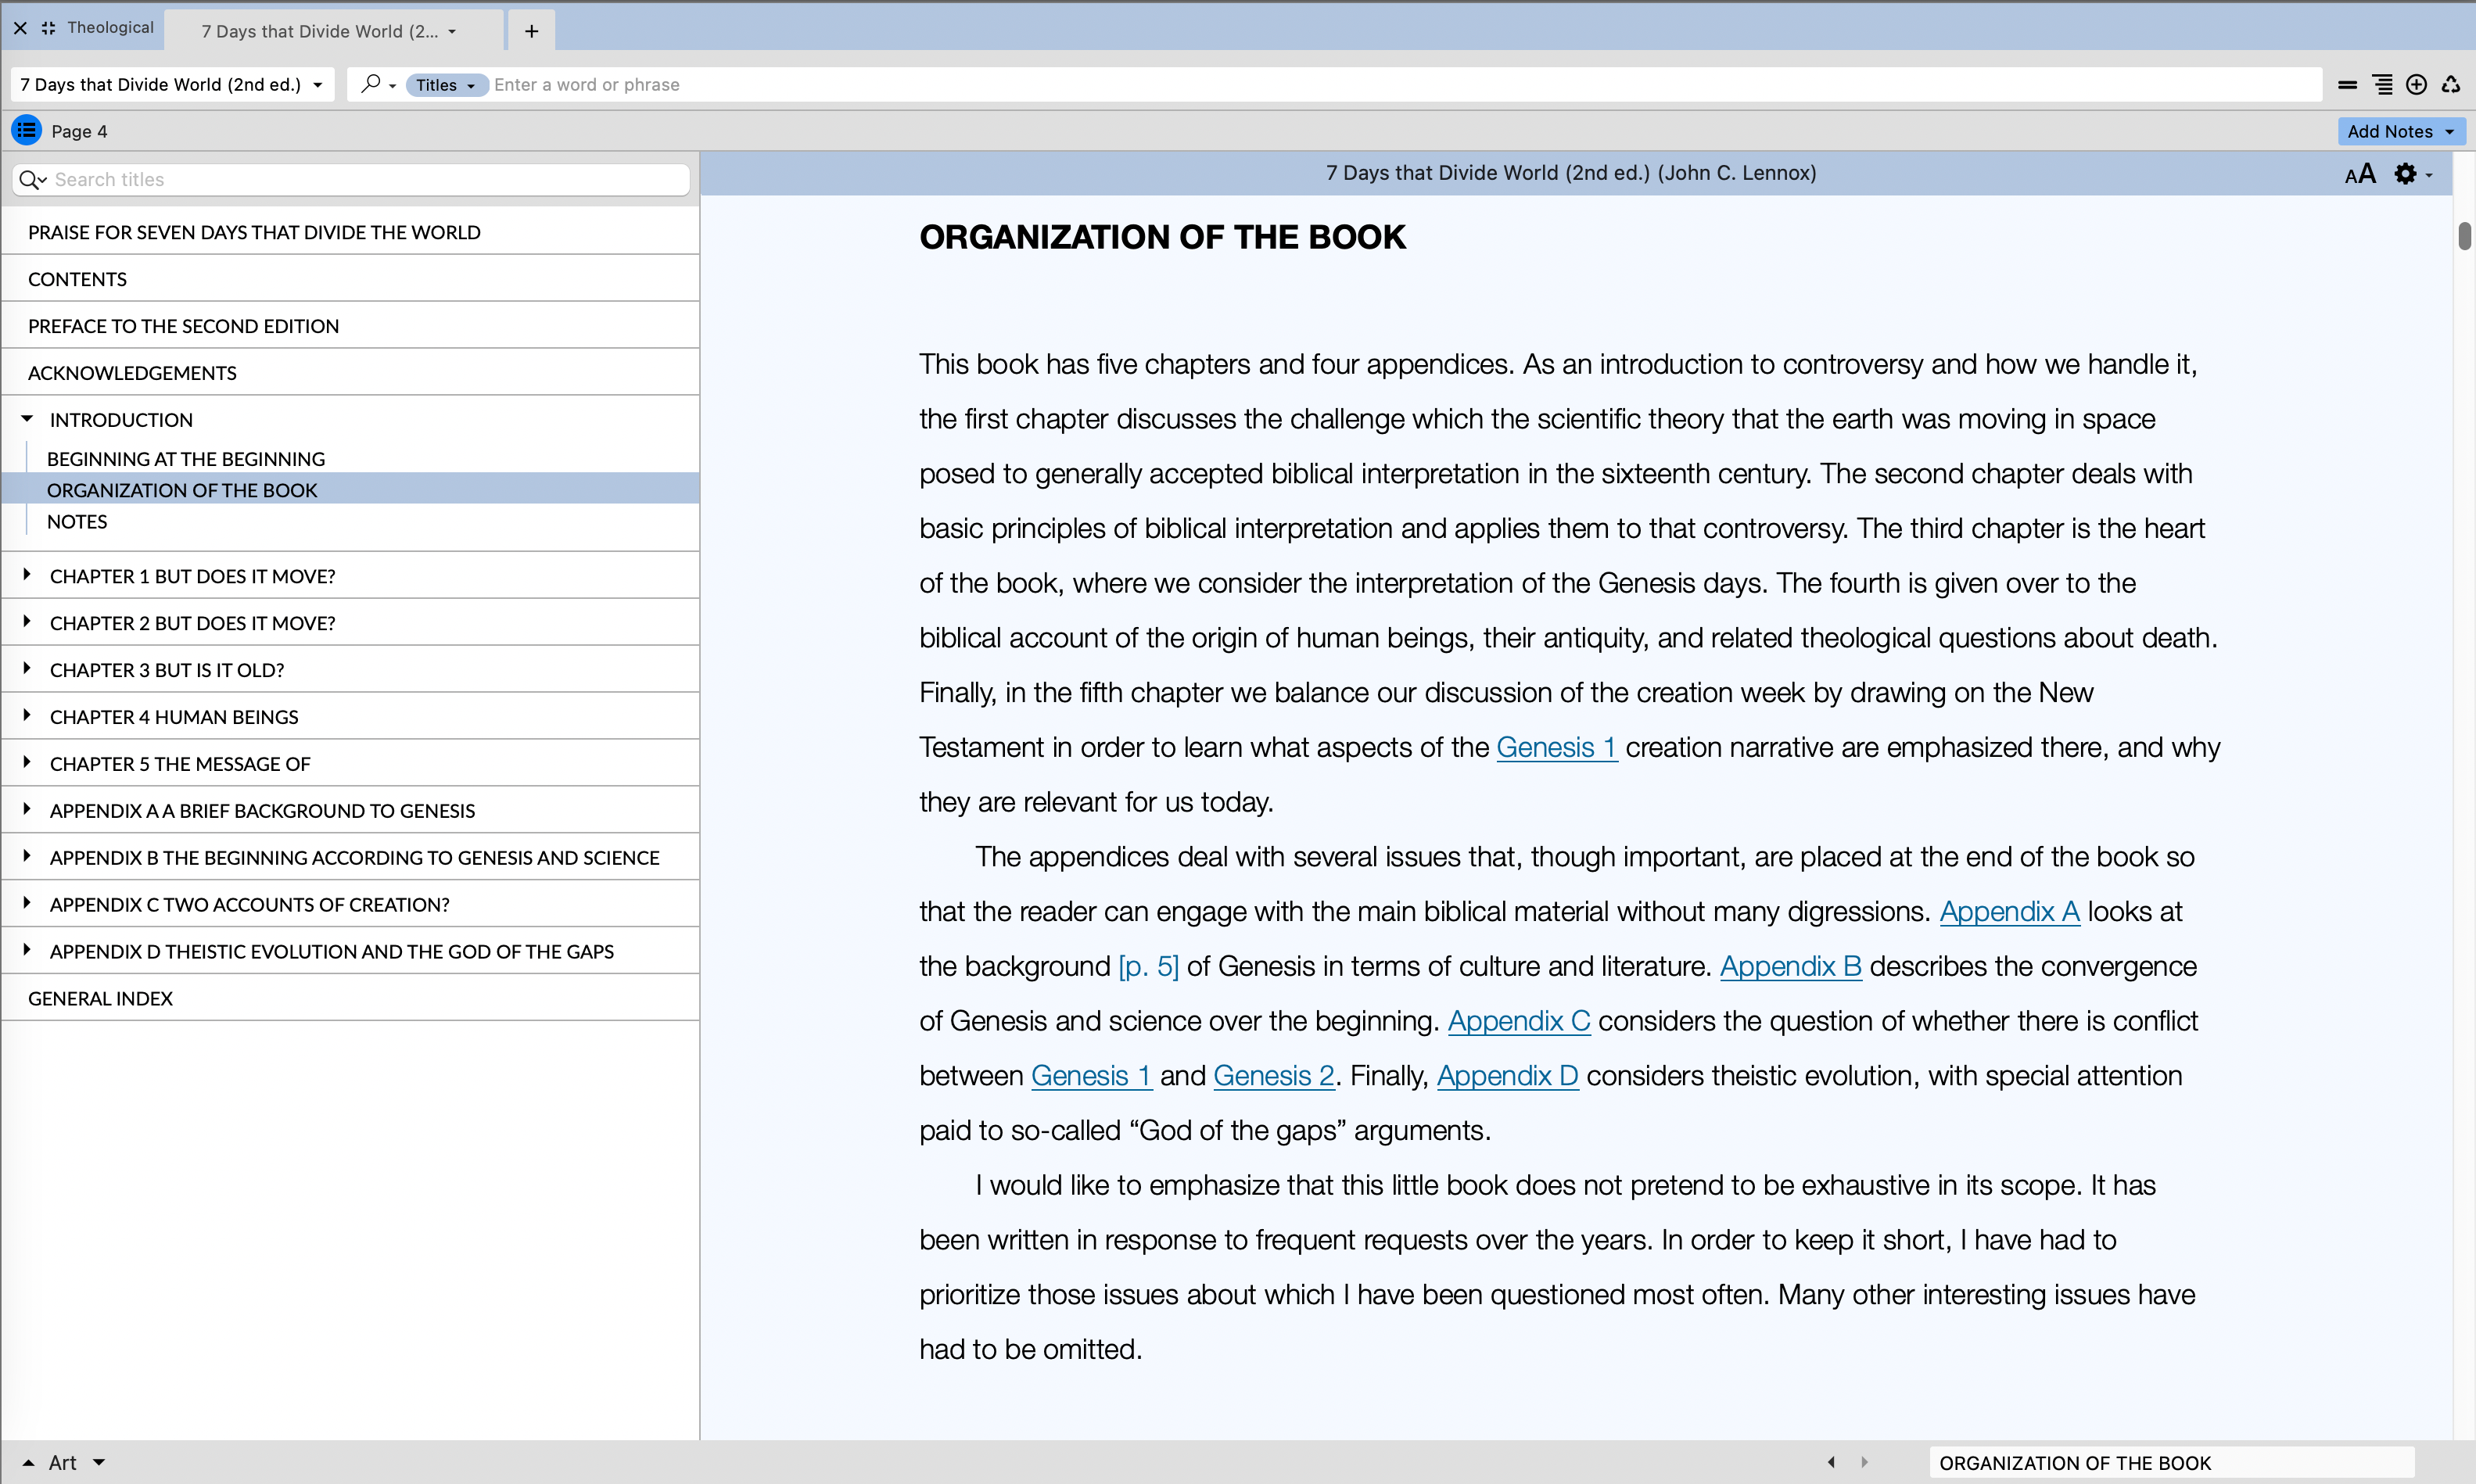
Task: Click the pane title 7 Days that Divide World (John C. Lennox)
Action: (x=1570, y=173)
